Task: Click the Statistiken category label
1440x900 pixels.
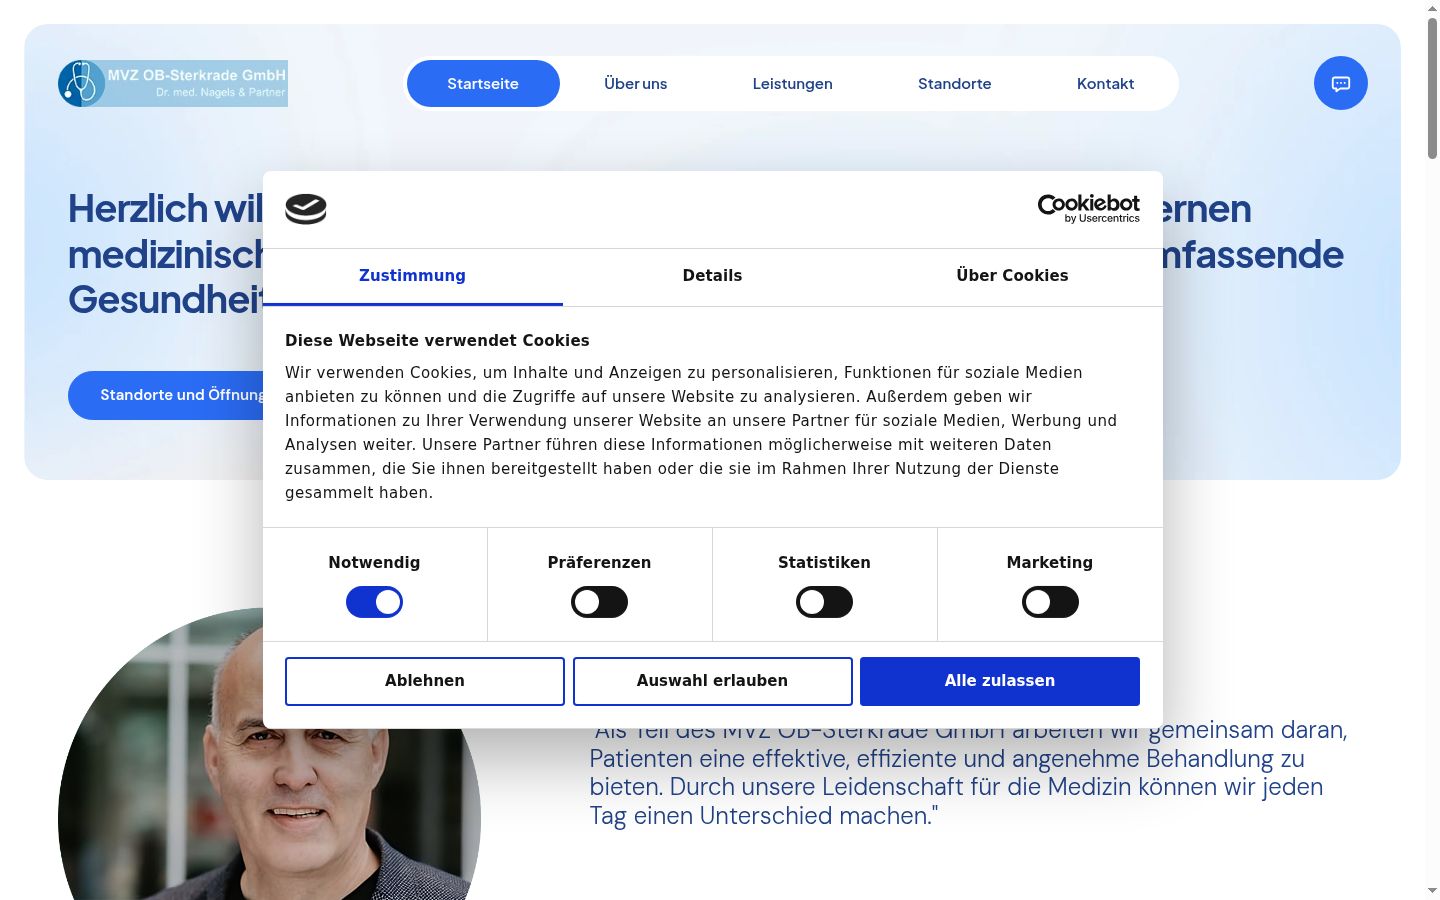Action: point(824,562)
